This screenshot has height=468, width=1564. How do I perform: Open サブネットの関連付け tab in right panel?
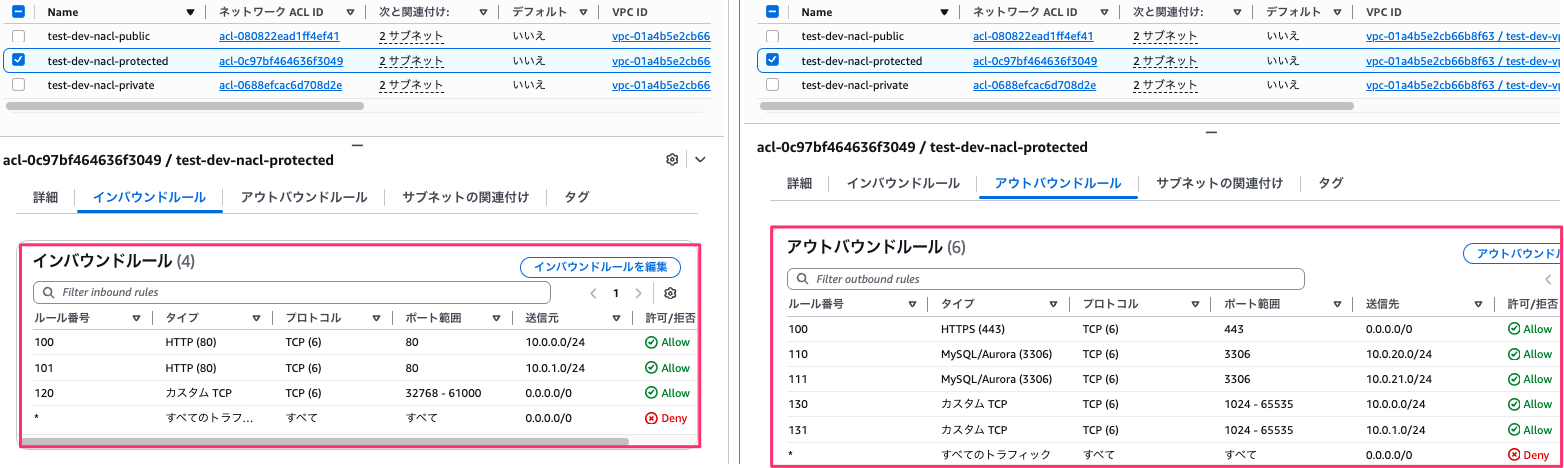pyautogui.click(x=1219, y=183)
